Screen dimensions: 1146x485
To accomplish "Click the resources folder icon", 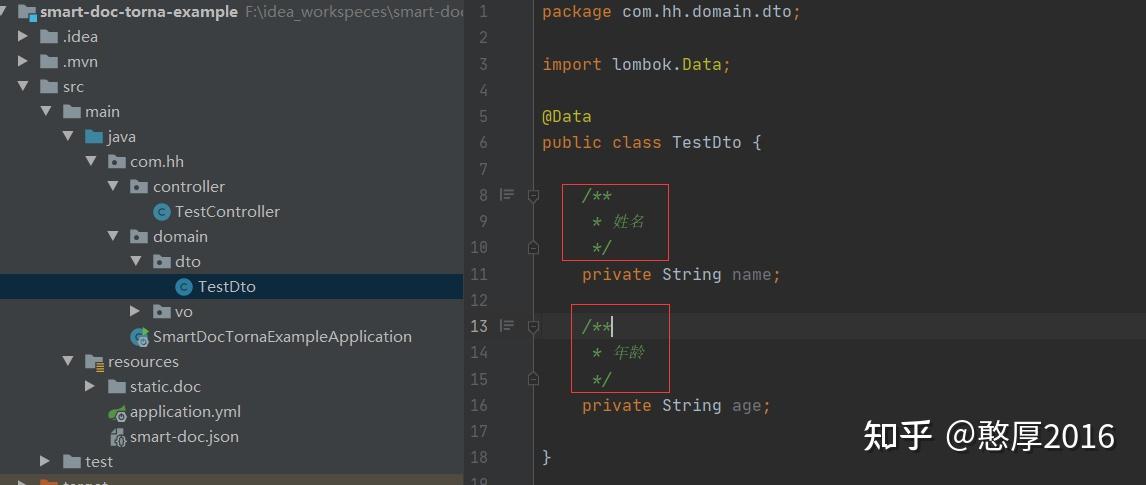I will pos(94,362).
